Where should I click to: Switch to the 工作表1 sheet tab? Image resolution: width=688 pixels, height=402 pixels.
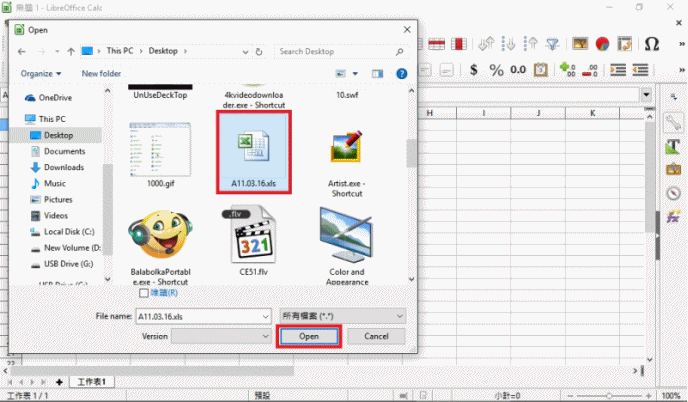click(x=92, y=382)
